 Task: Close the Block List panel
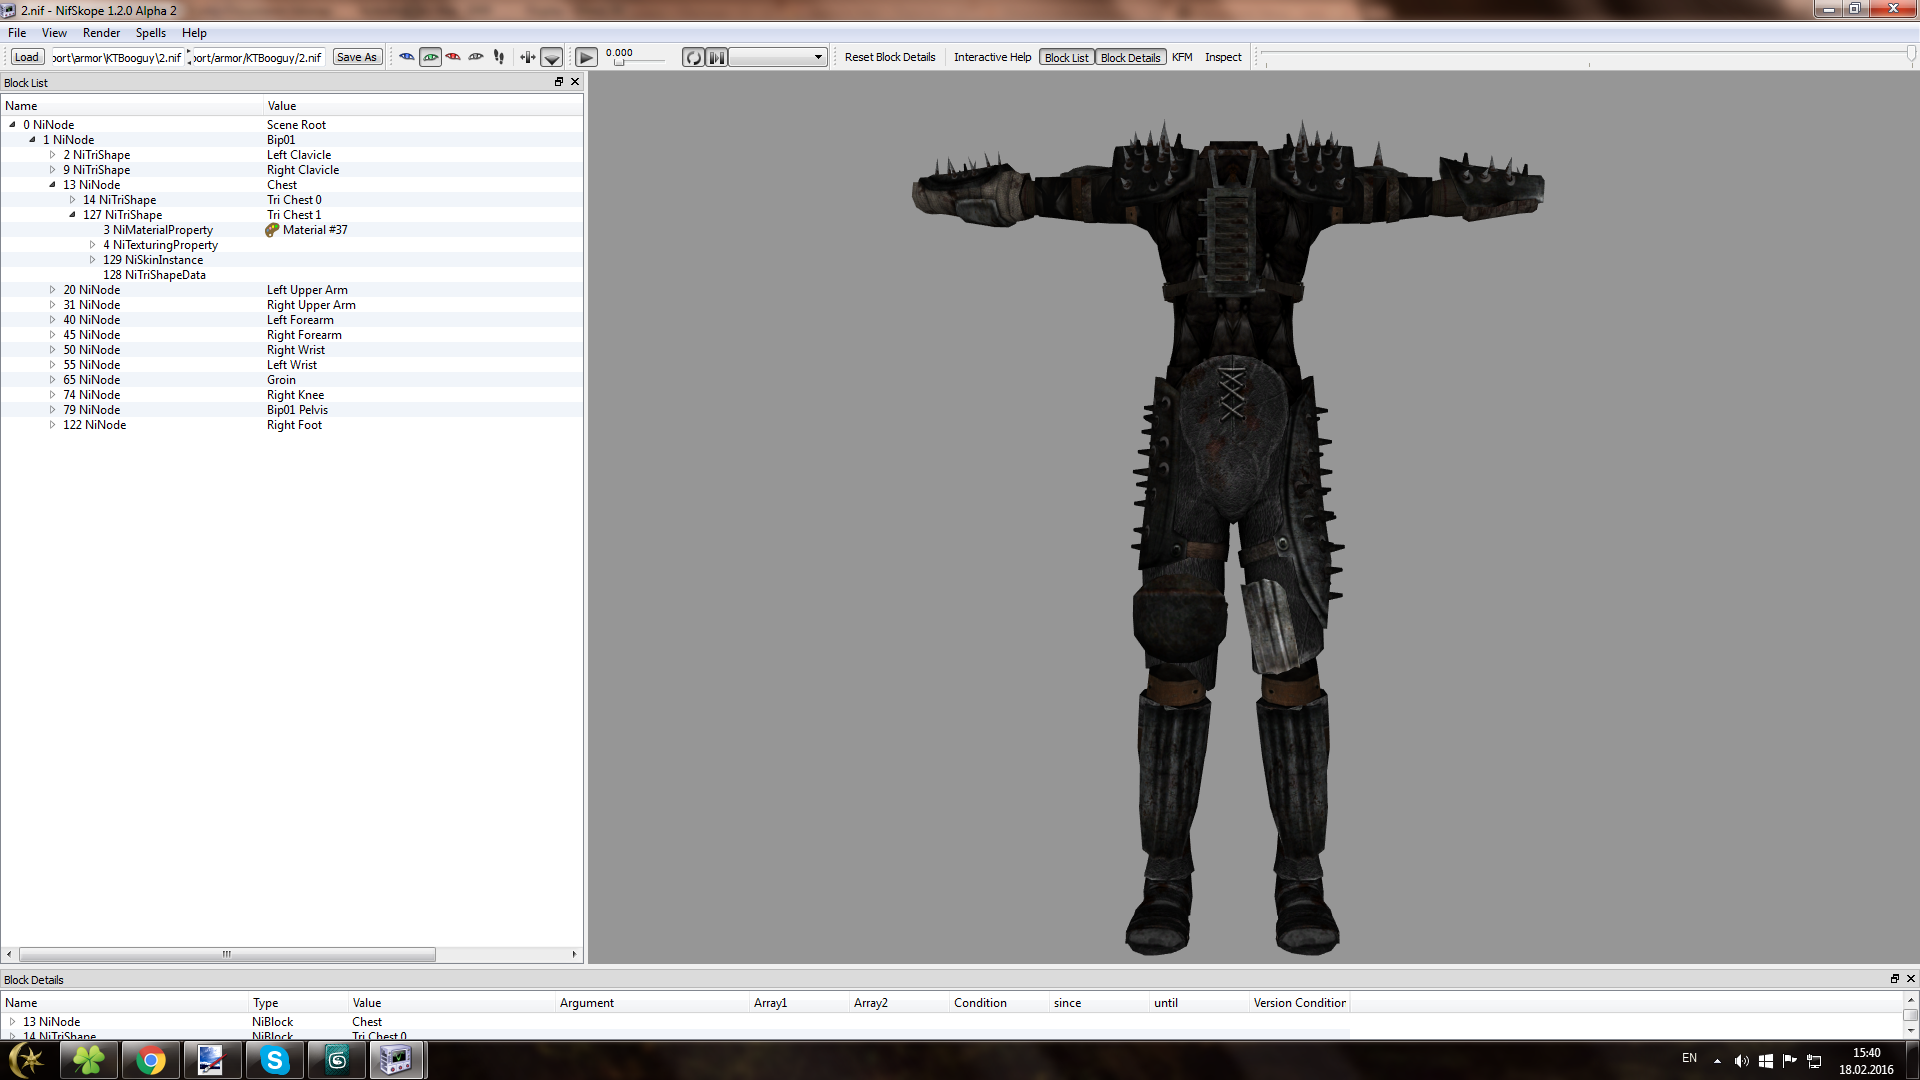click(575, 82)
